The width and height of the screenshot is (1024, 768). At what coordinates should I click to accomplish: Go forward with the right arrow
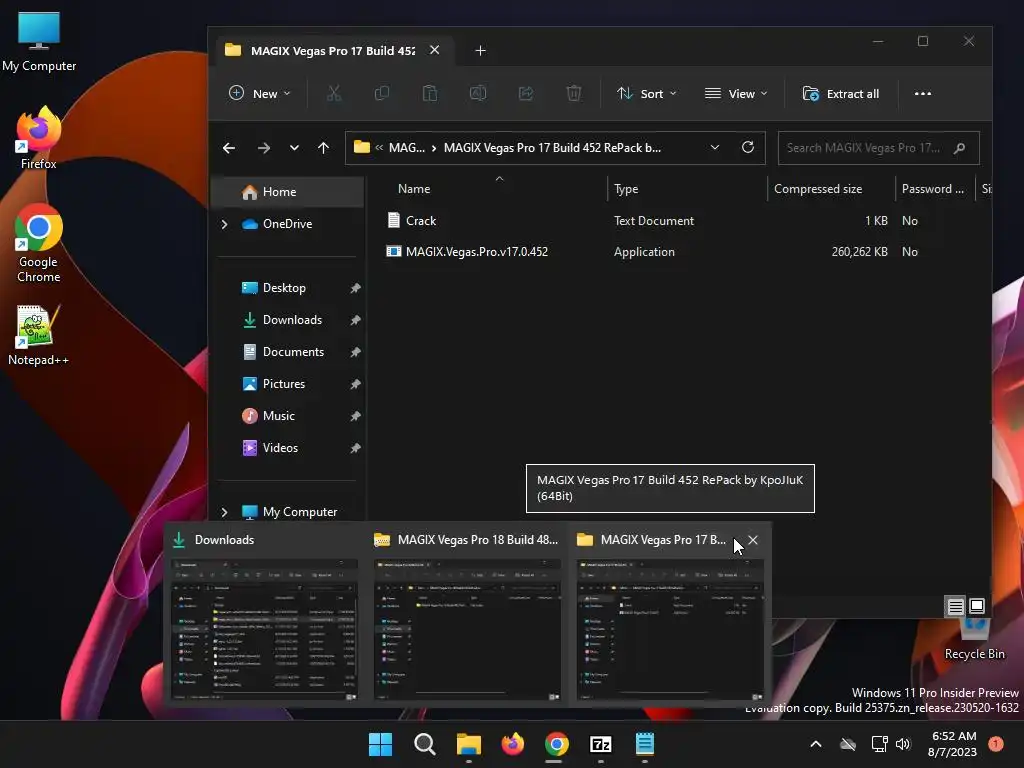tap(263, 148)
